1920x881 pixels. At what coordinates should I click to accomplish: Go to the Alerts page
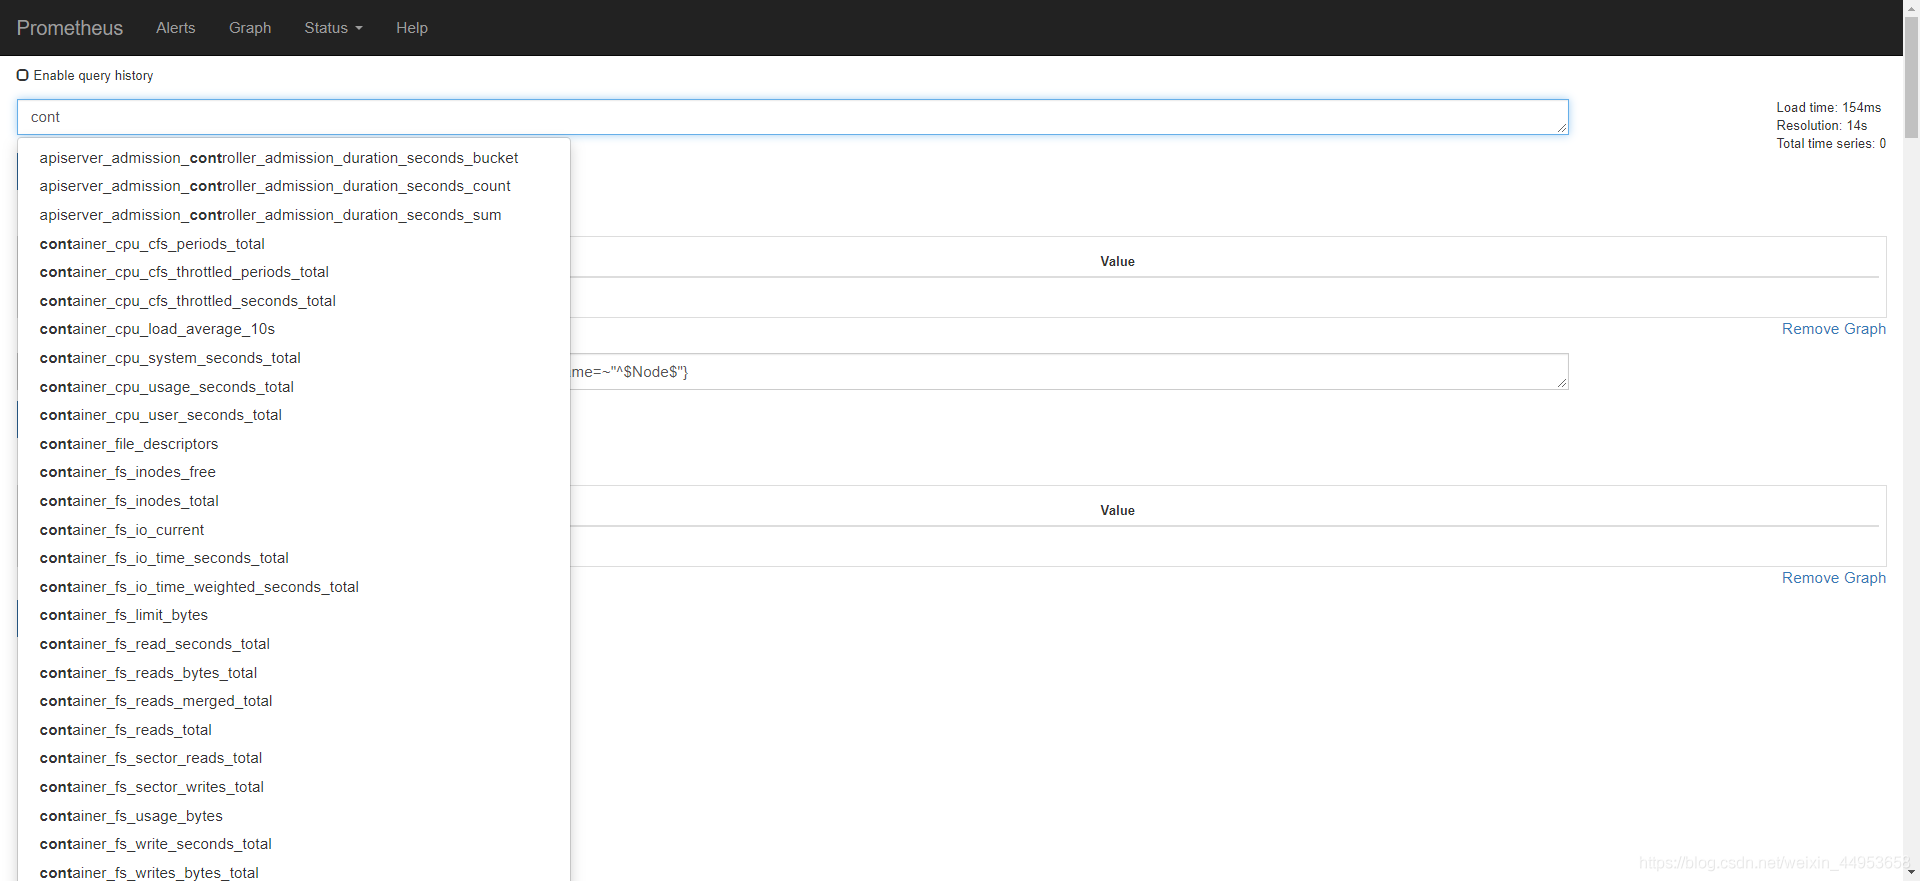[x=176, y=28]
